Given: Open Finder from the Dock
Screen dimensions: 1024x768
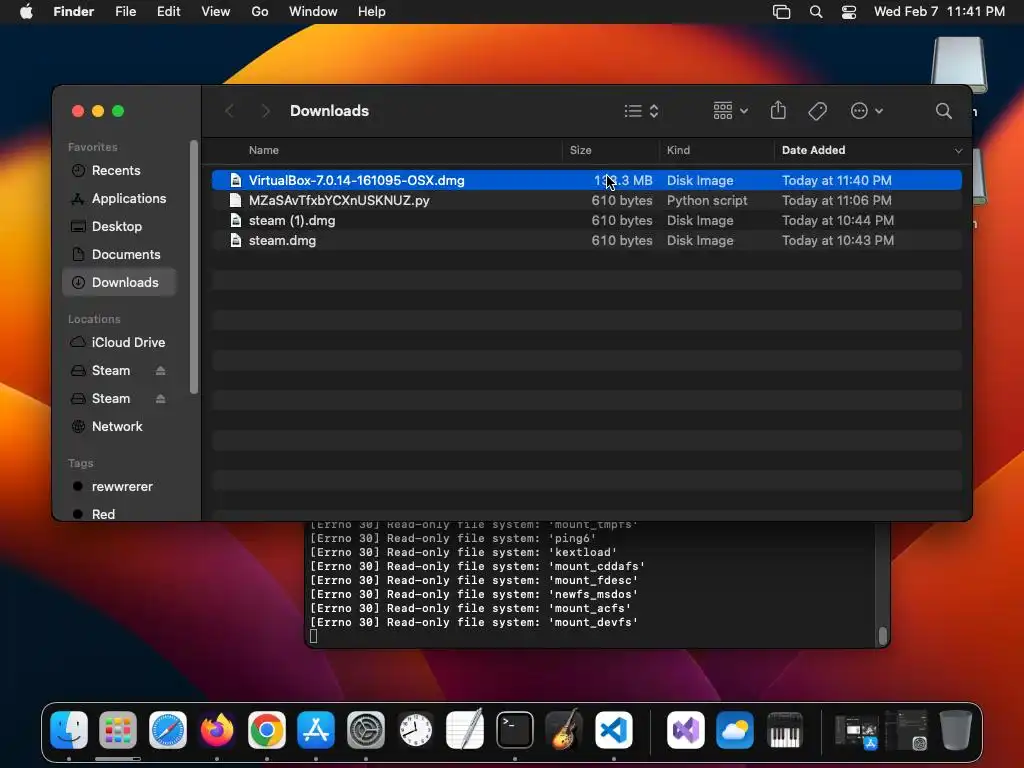Looking at the screenshot, I should click(x=69, y=729).
